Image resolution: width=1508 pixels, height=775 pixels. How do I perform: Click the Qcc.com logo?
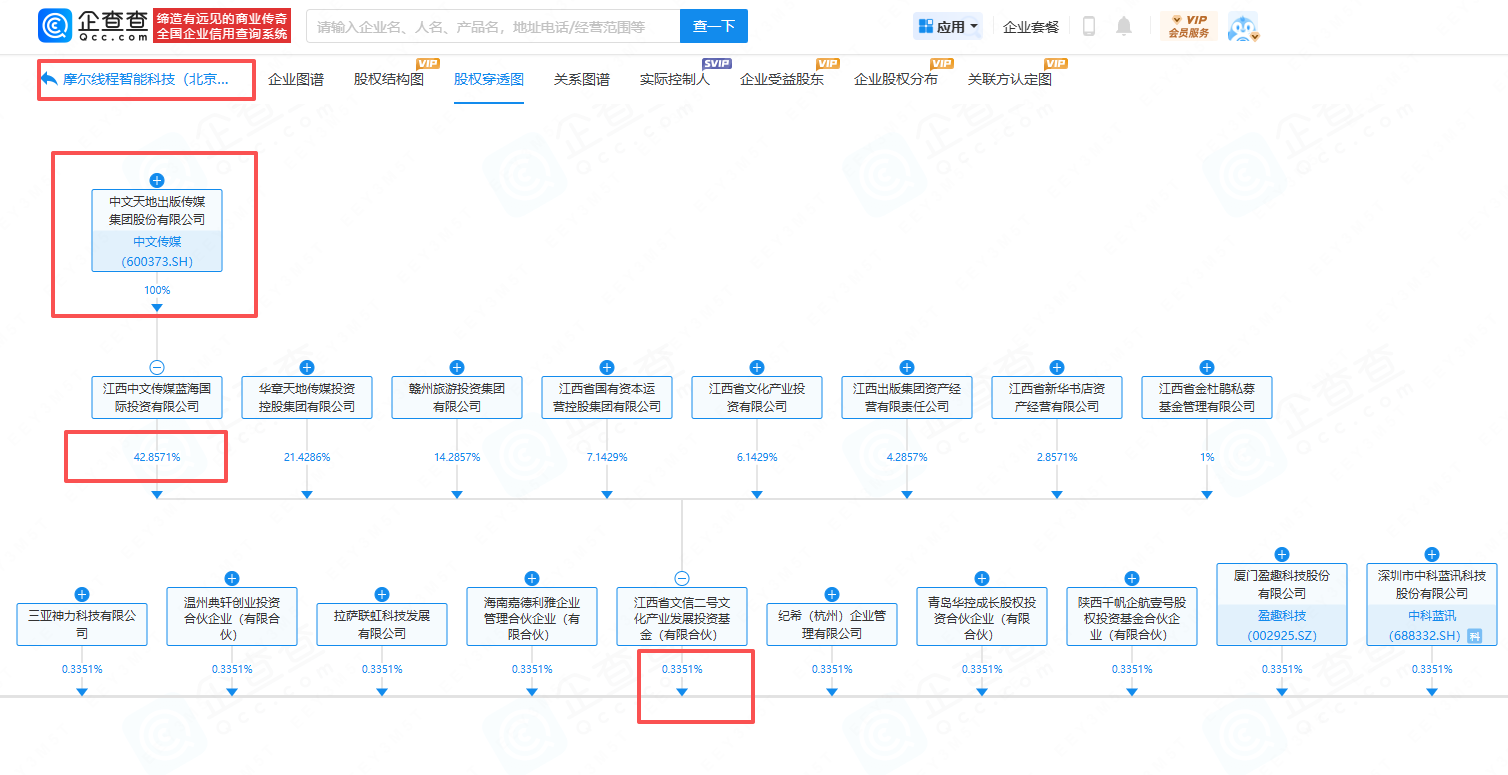95,26
